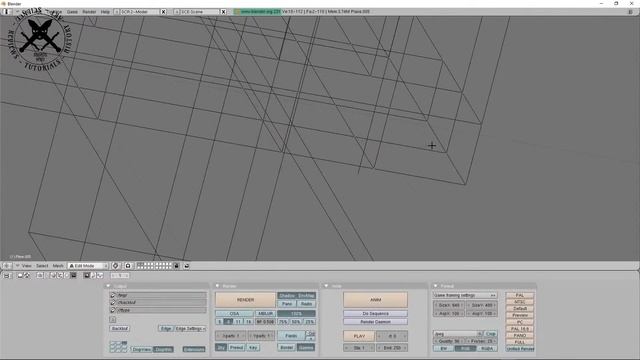The height and width of the screenshot is (360, 640).
Task: Apply the PAL format preset
Action: click(520, 295)
